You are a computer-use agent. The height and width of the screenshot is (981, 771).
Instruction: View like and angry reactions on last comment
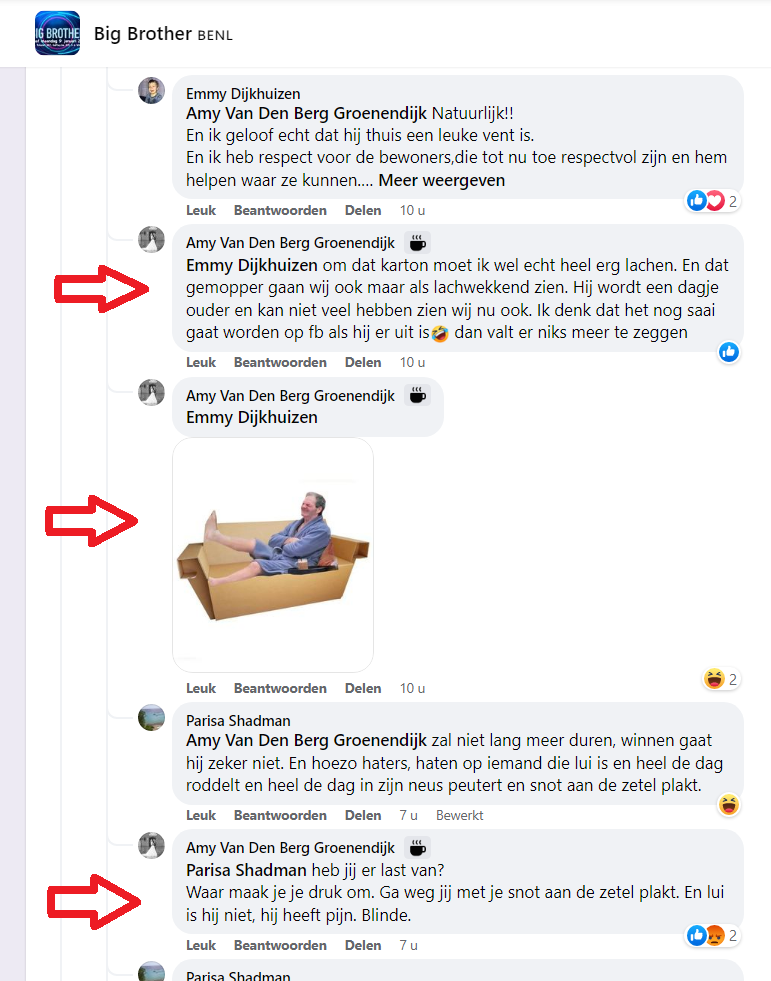713,935
